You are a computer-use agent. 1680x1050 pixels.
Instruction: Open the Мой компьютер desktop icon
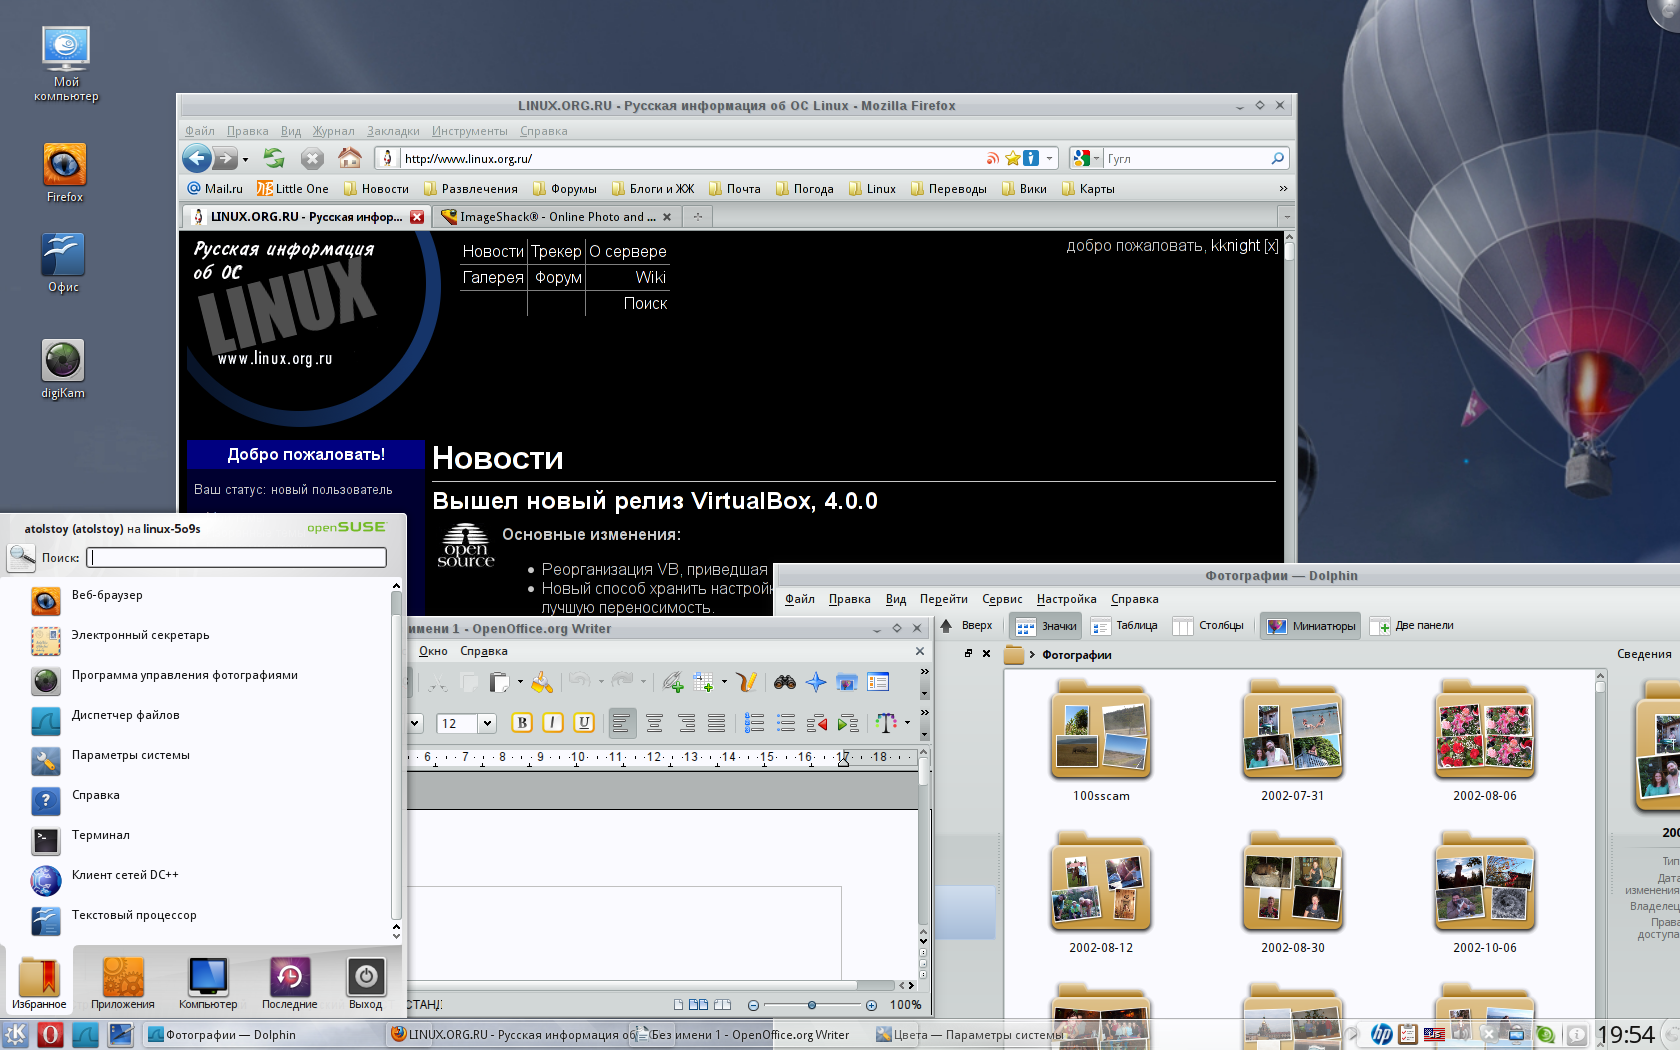66,64
